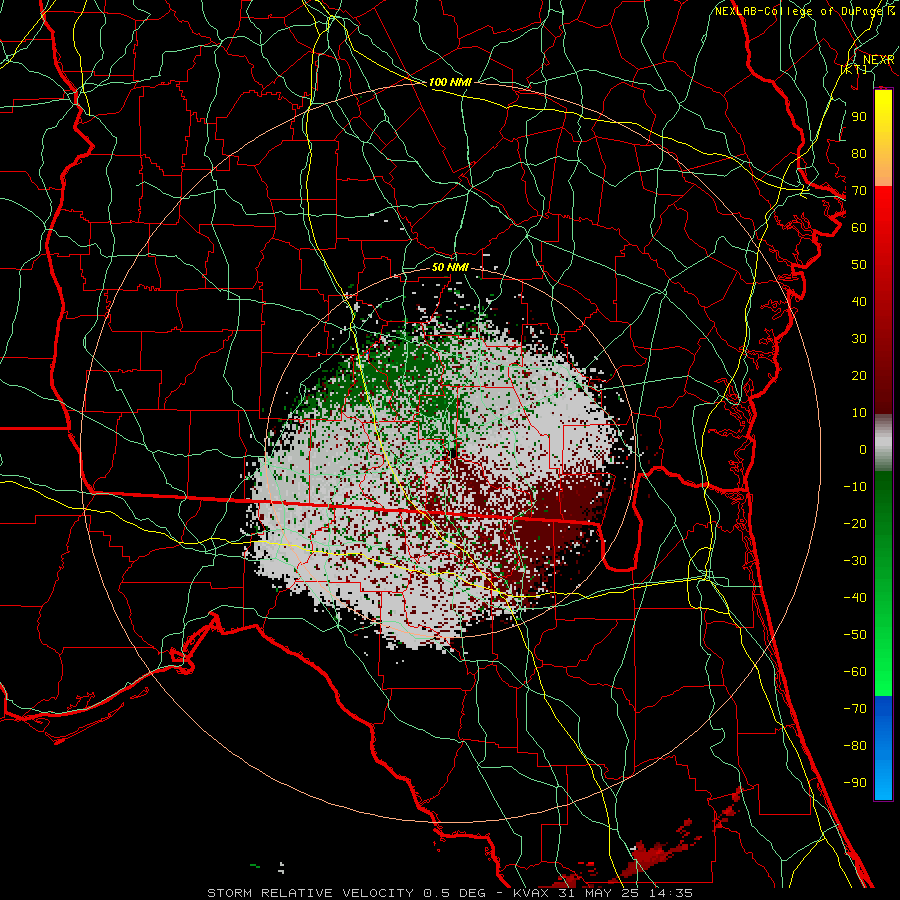The image size is (900, 900).
Task: Click the -50 value on the velocity scale
Action: tap(855, 635)
